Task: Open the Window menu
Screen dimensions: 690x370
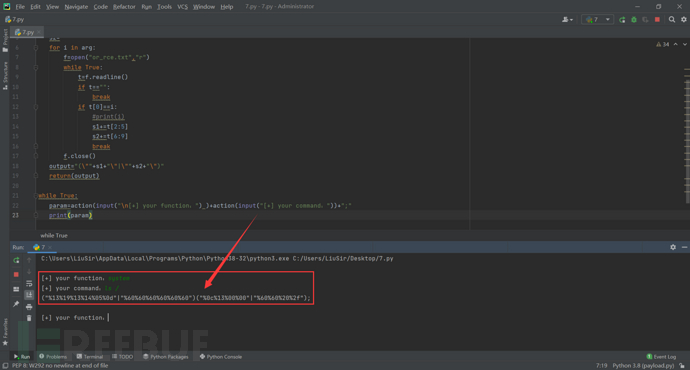Action: [x=204, y=7]
